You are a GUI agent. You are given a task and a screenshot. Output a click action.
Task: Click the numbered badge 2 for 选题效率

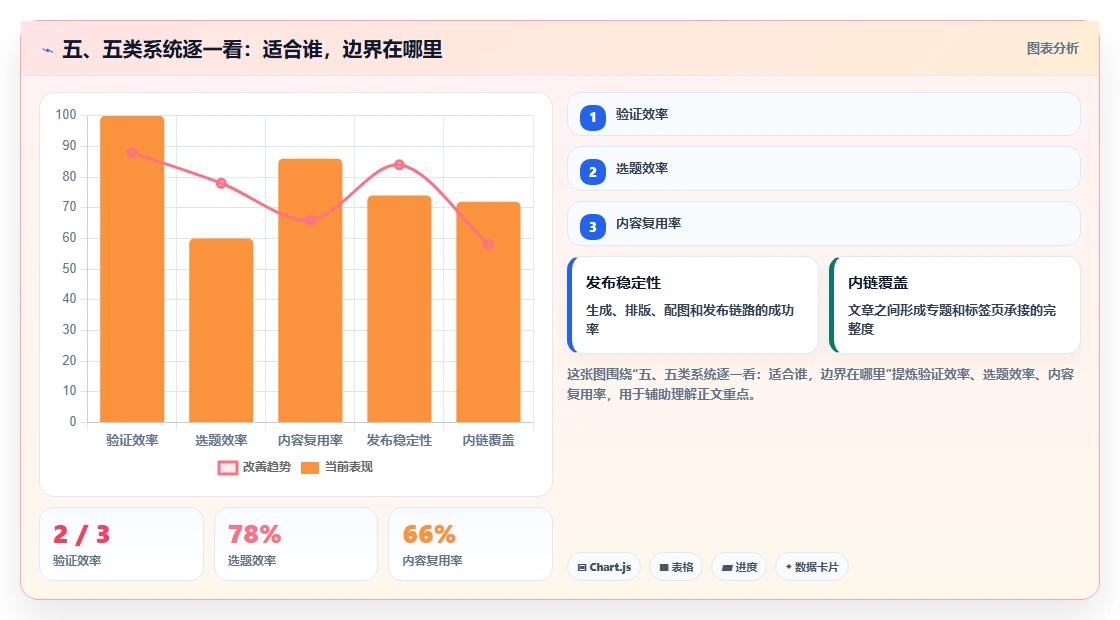click(593, 172)
